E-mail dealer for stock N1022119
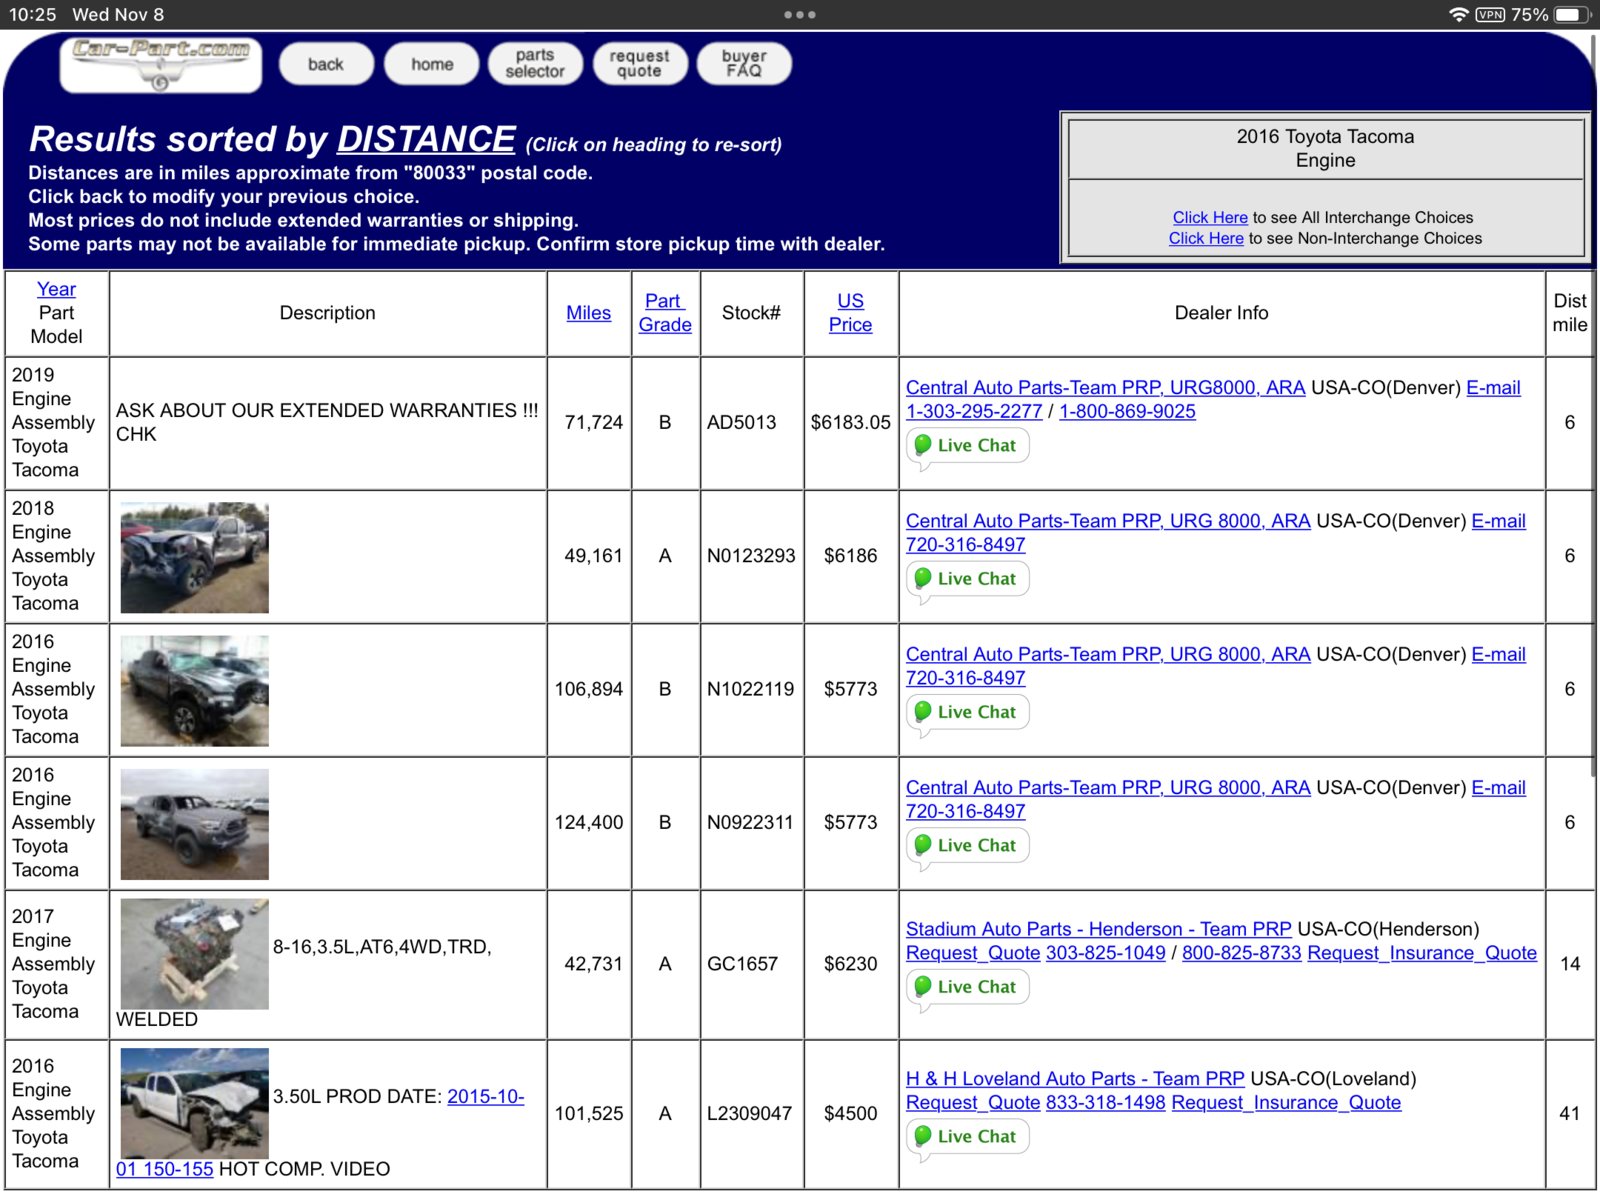This screenshot has height=1200, width=1600. click(1498, 654)
